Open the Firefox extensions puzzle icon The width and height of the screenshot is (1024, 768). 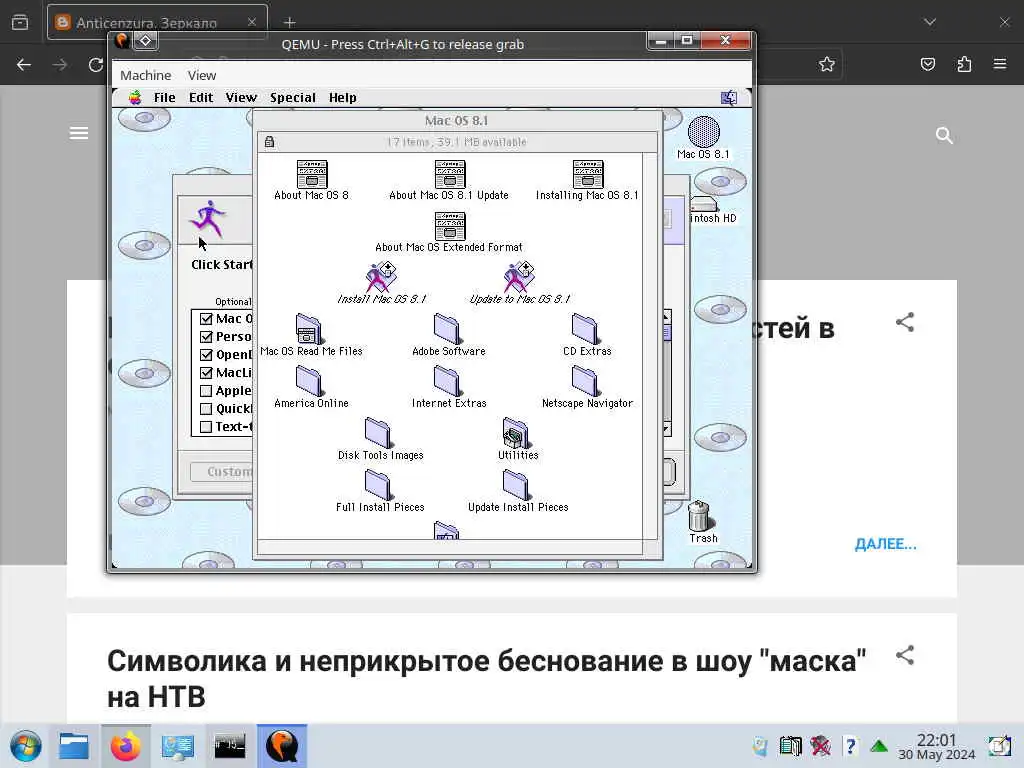(x=964, y=64)
